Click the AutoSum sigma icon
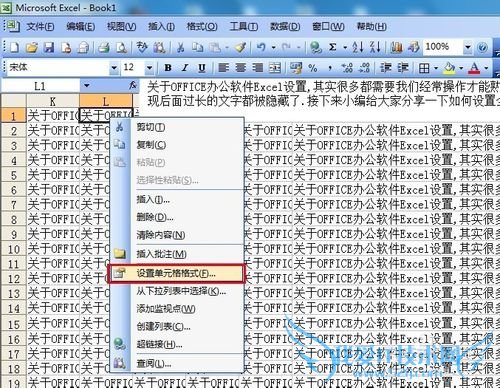 point(332,48)
